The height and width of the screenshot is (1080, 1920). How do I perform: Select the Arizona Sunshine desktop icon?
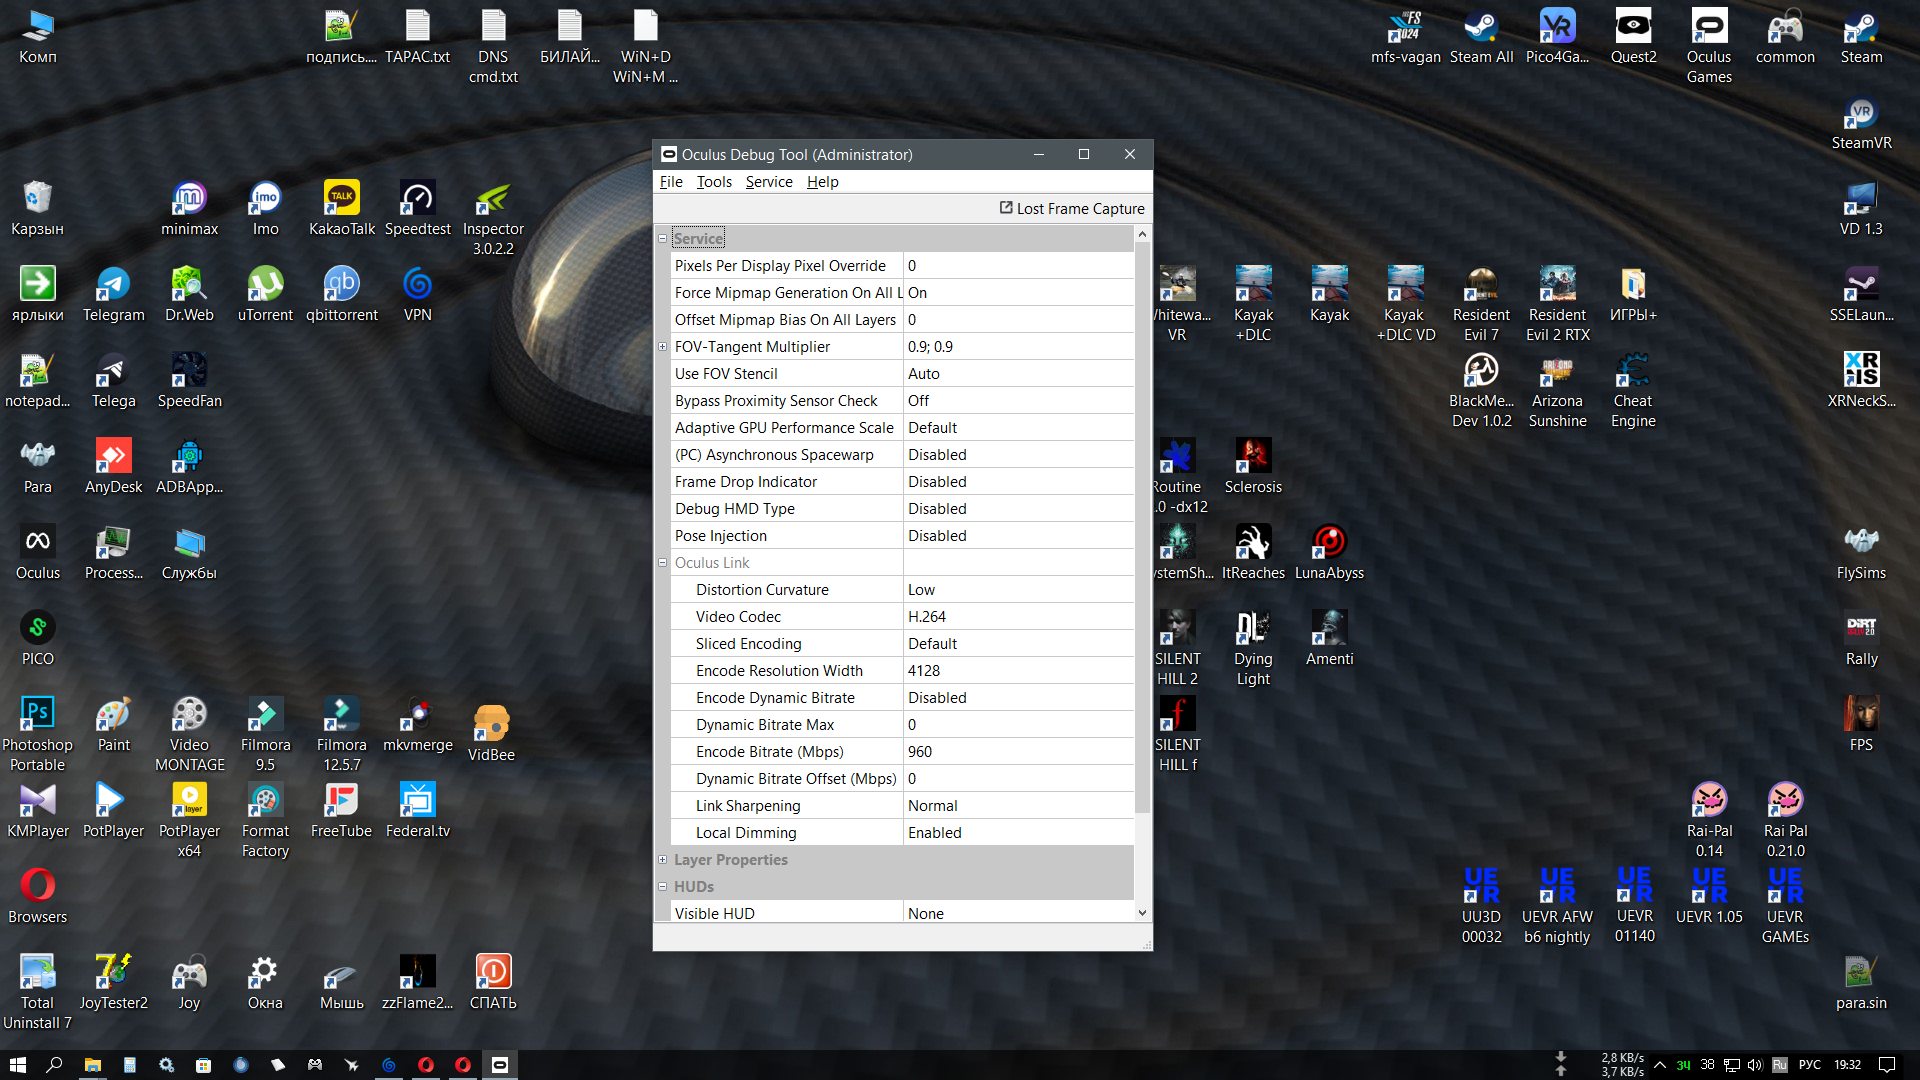(1557, 390)
